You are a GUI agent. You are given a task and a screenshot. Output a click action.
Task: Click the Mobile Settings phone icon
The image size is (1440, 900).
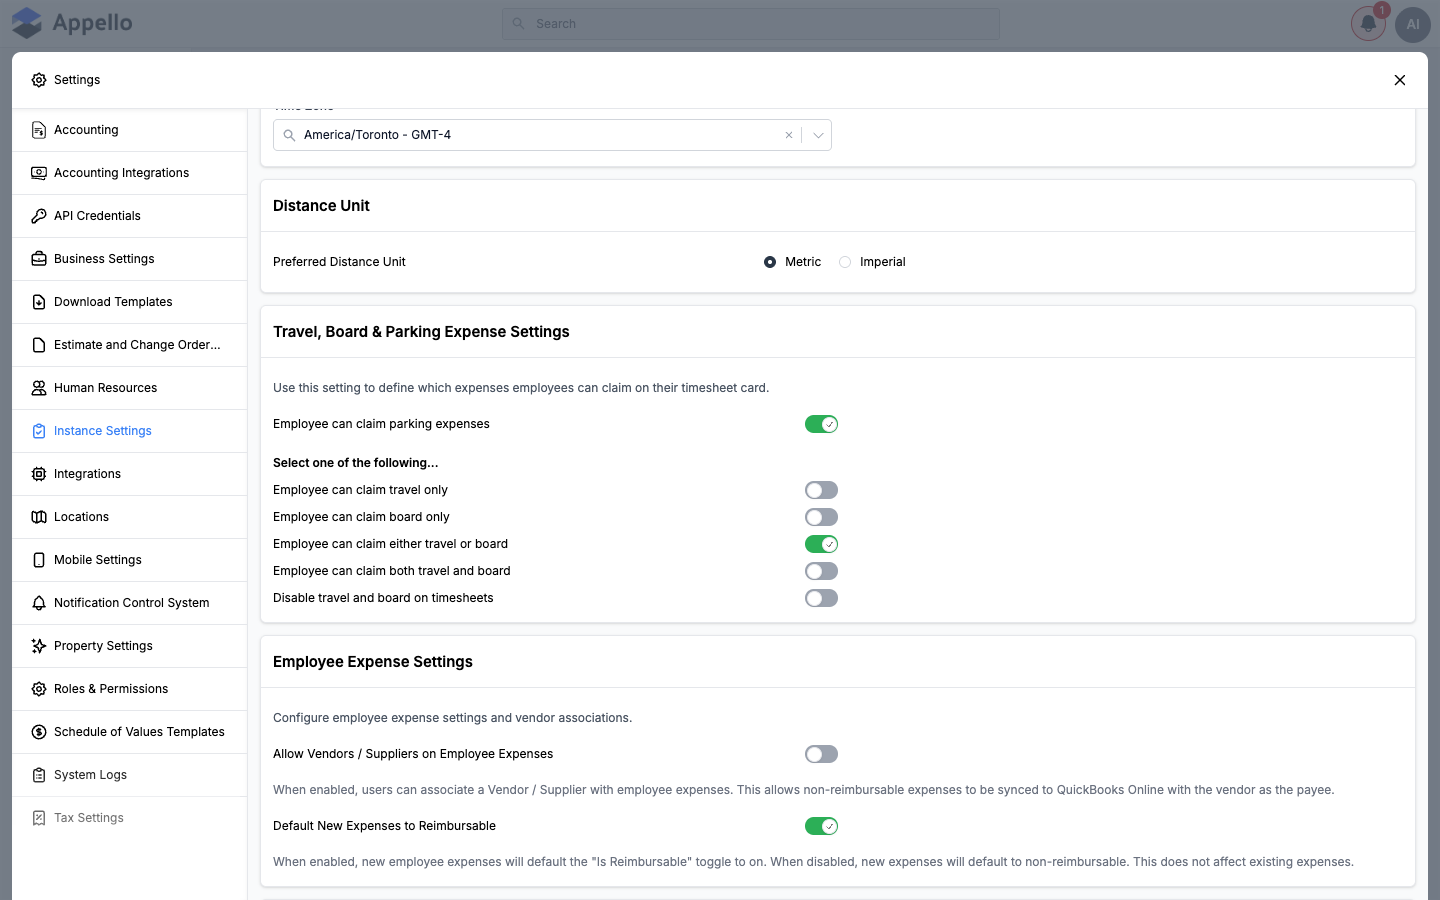coord(39,560)
